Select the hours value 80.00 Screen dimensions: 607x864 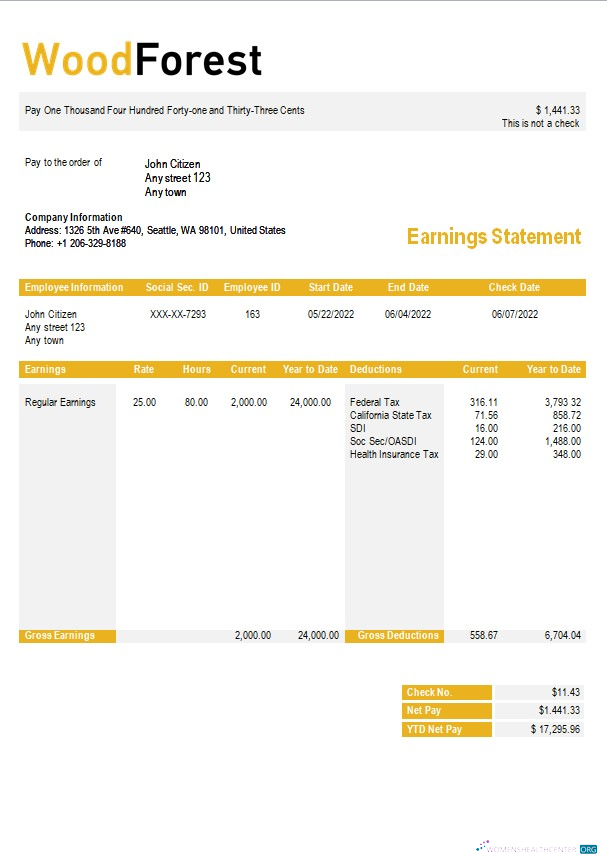pyautogui.click(x=196, y=402)
